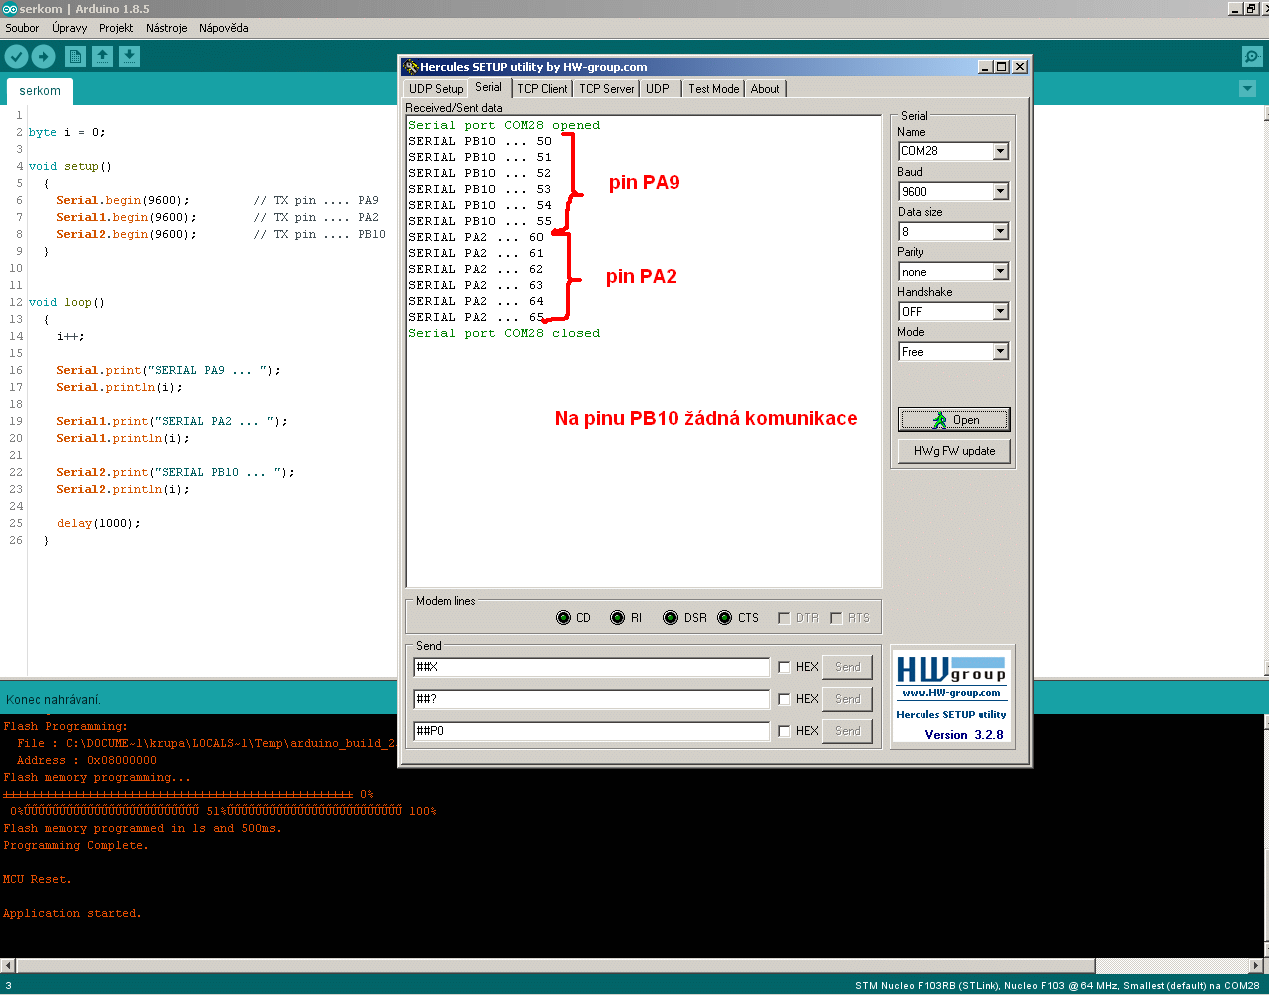Viewport: 1269px width, 995px height.
Task: Check HEX checkbox for the ##P0 row
Action: tap(784, 731)
